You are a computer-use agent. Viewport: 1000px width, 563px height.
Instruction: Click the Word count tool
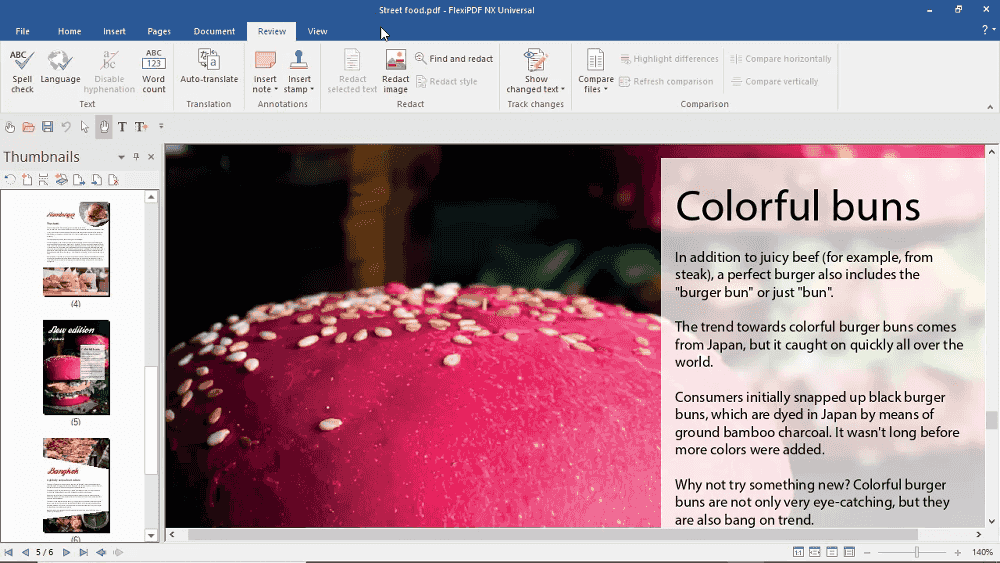click(154, 71)
